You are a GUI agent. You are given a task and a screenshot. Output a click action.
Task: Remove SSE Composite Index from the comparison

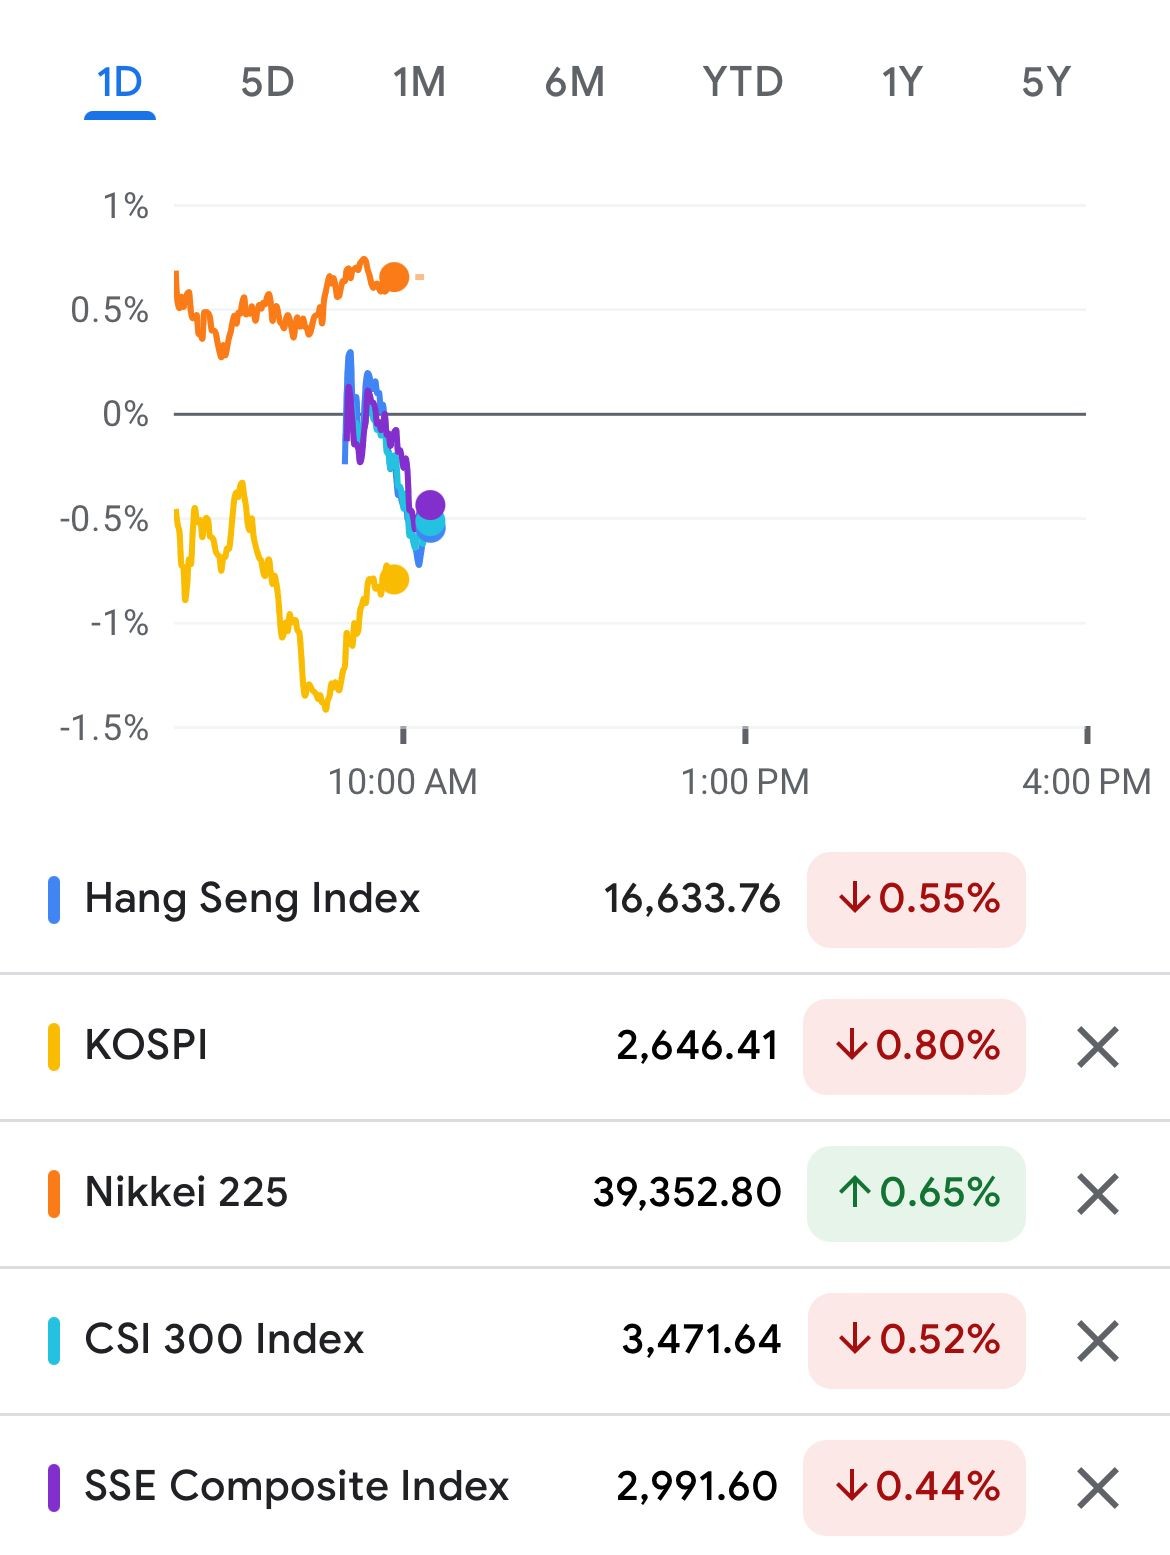(x=1097, y=1488)
